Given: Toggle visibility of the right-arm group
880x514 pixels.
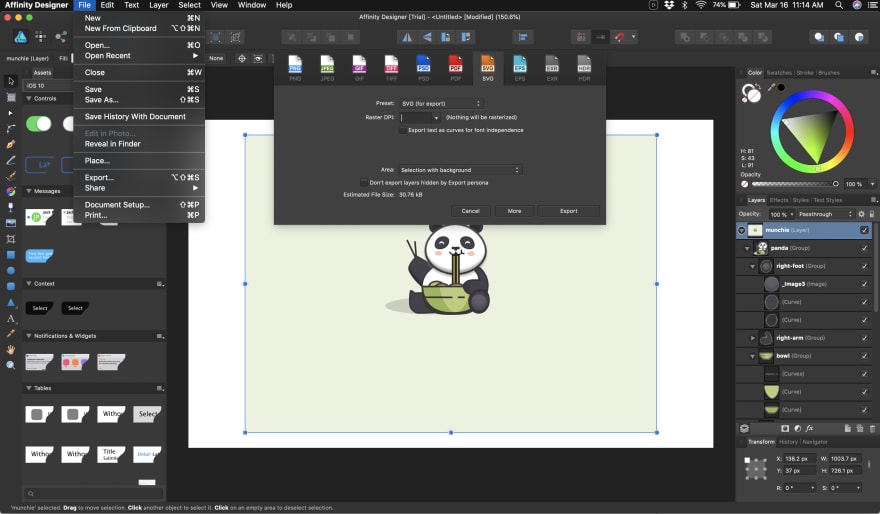Looking at the screenshot, I should pos(864,338).
